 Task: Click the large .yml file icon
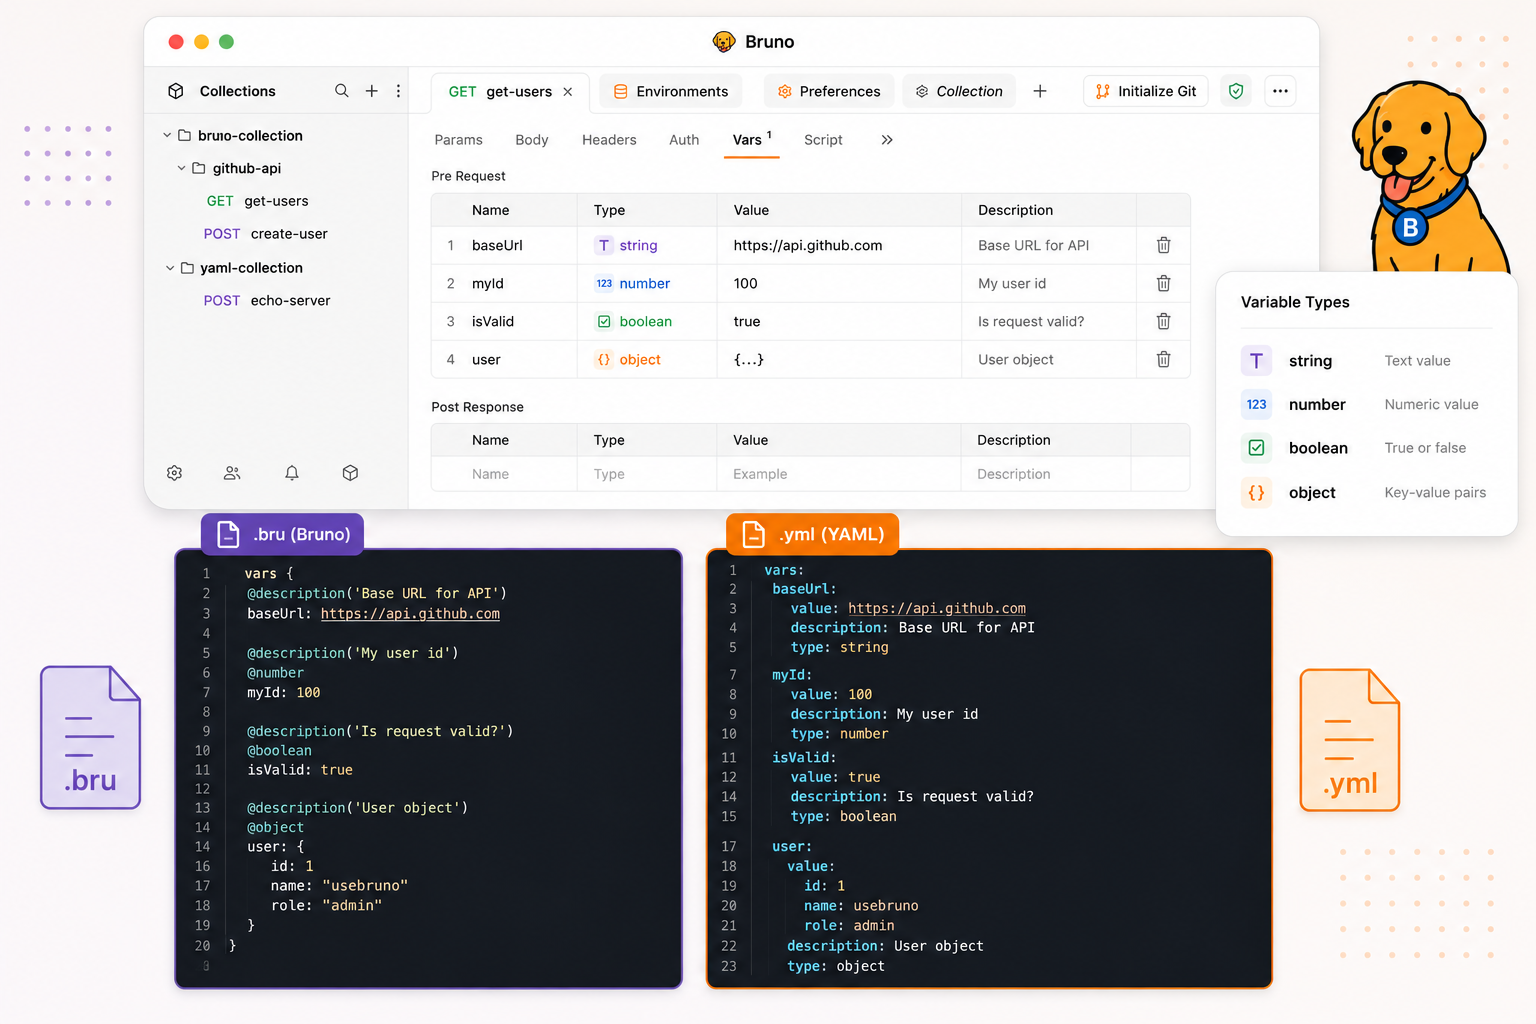[1349, 739]
